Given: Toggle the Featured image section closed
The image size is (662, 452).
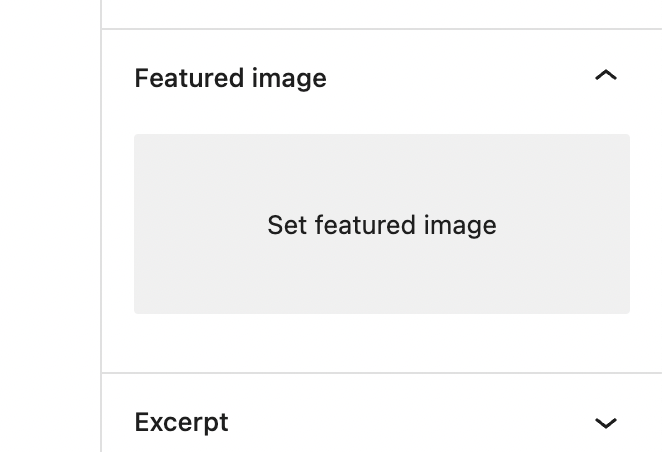Looking at the screenshot, I should [x=605, y=76].
